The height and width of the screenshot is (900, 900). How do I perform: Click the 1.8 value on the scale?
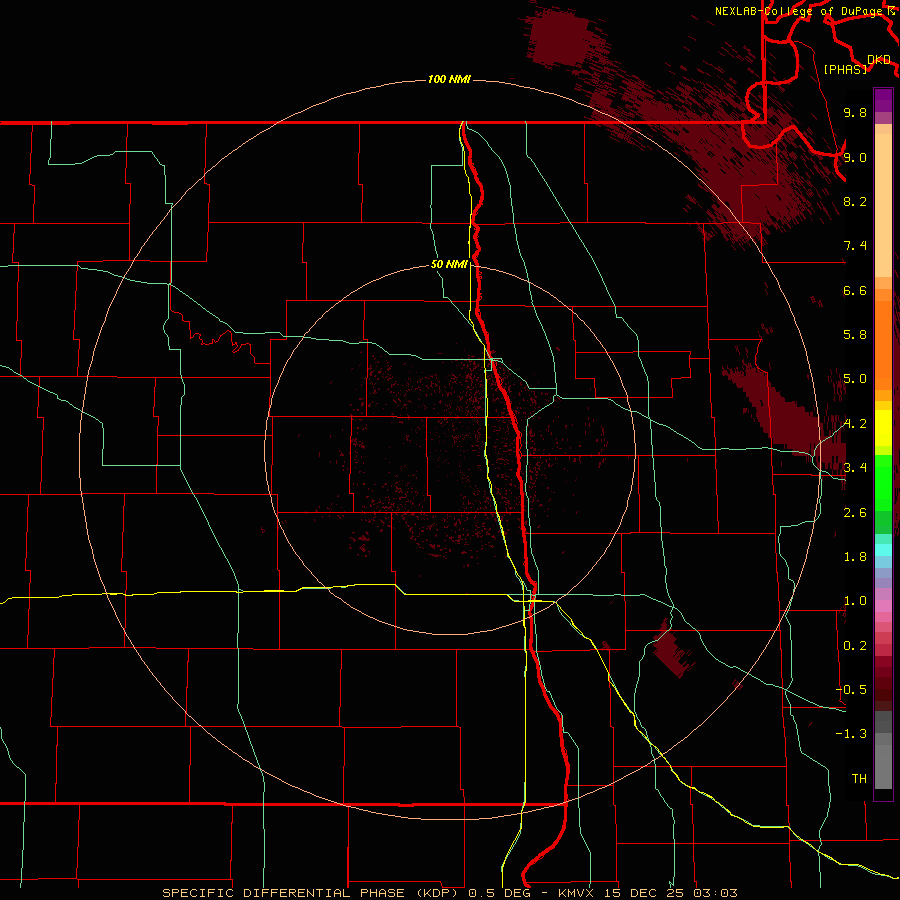(855, 557)
